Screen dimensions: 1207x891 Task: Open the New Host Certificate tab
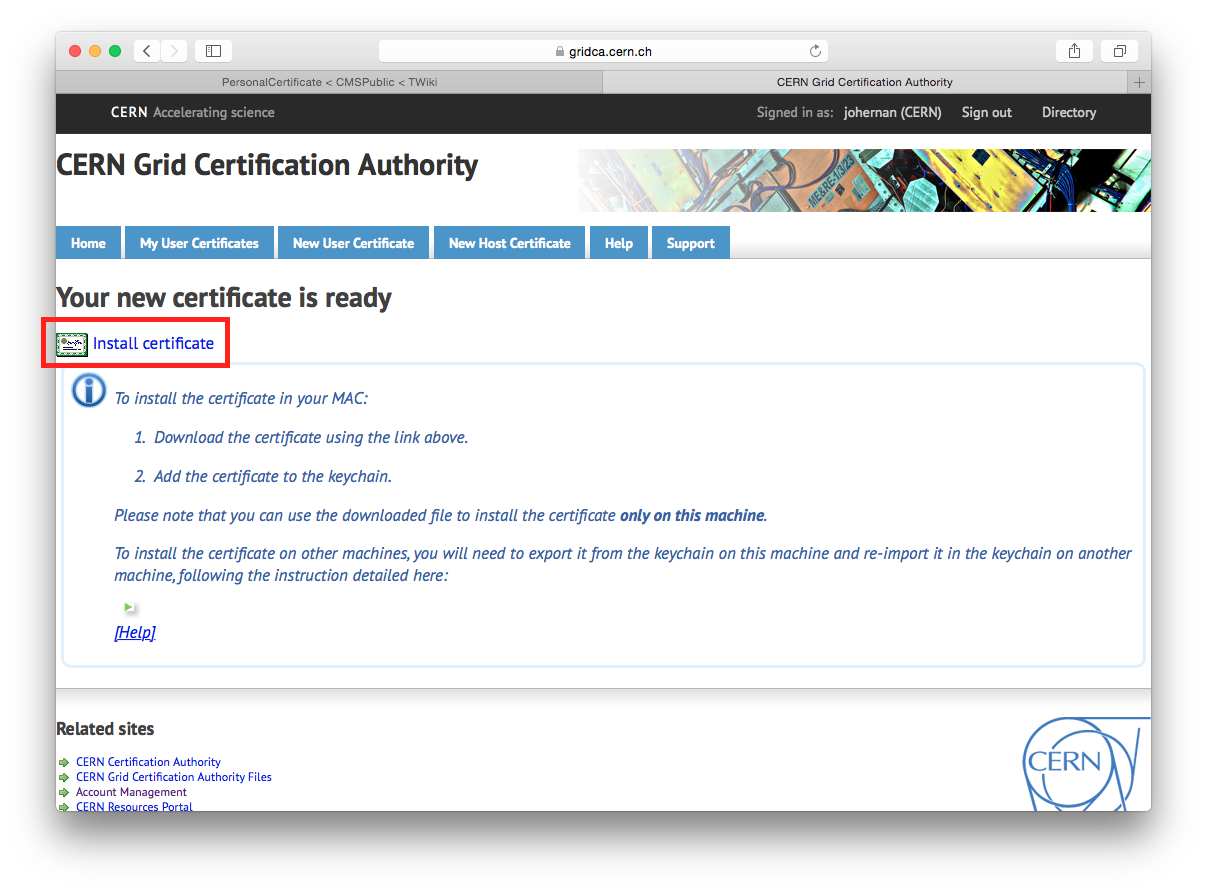[x=510, y=243]
